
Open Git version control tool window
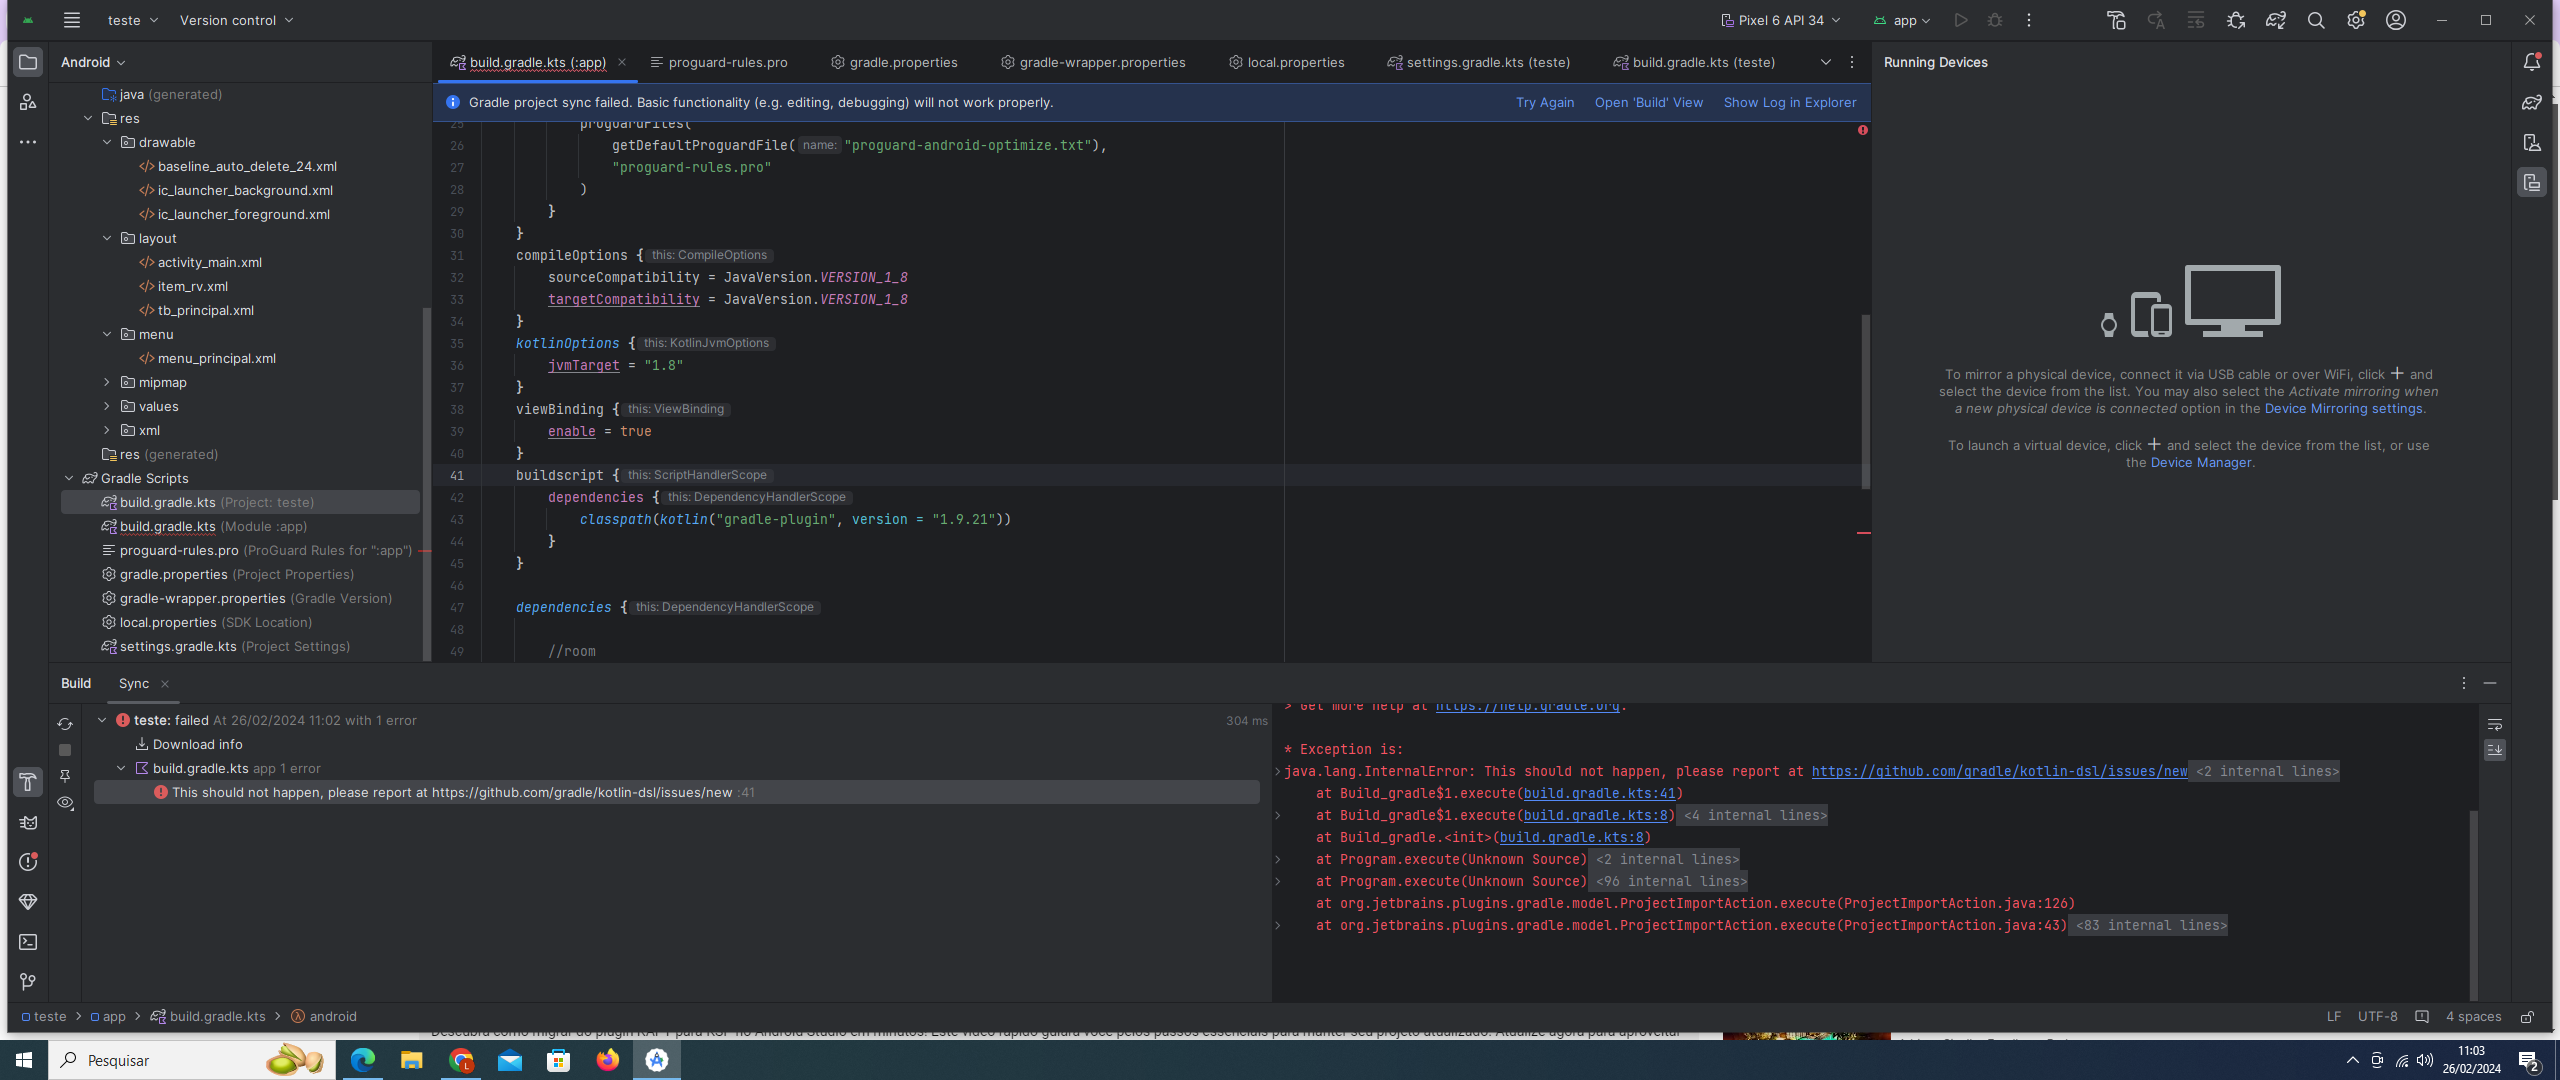click(28, 982)
